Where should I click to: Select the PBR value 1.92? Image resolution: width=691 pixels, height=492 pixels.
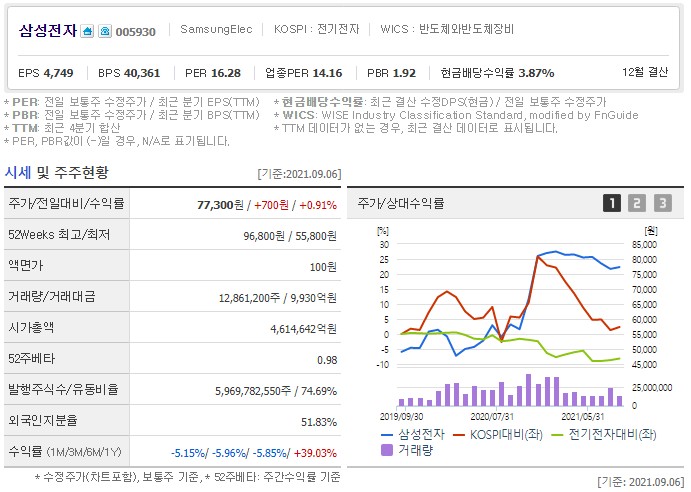point(404,73)
